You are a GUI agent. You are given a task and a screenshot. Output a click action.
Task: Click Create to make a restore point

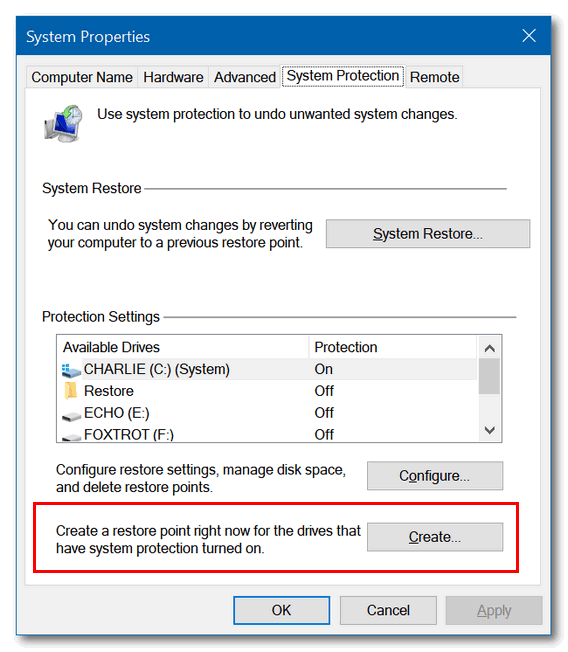435,537
